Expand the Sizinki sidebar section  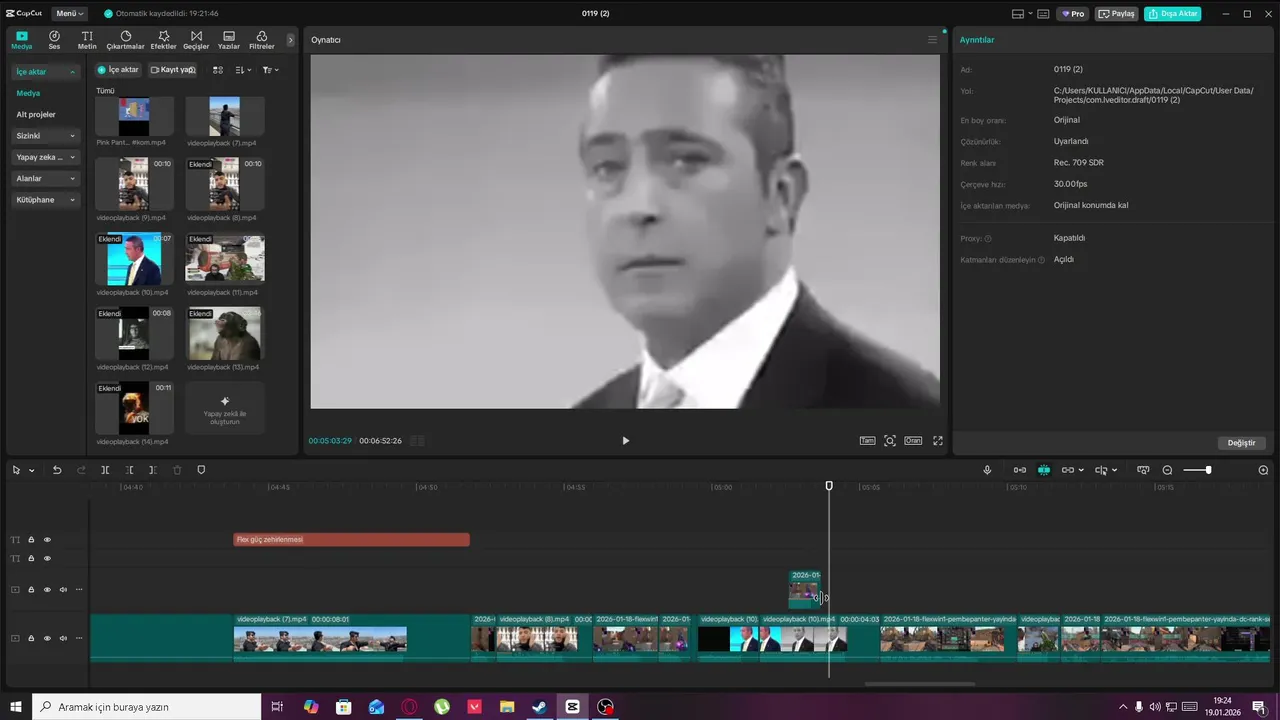[x=45, y=136]
